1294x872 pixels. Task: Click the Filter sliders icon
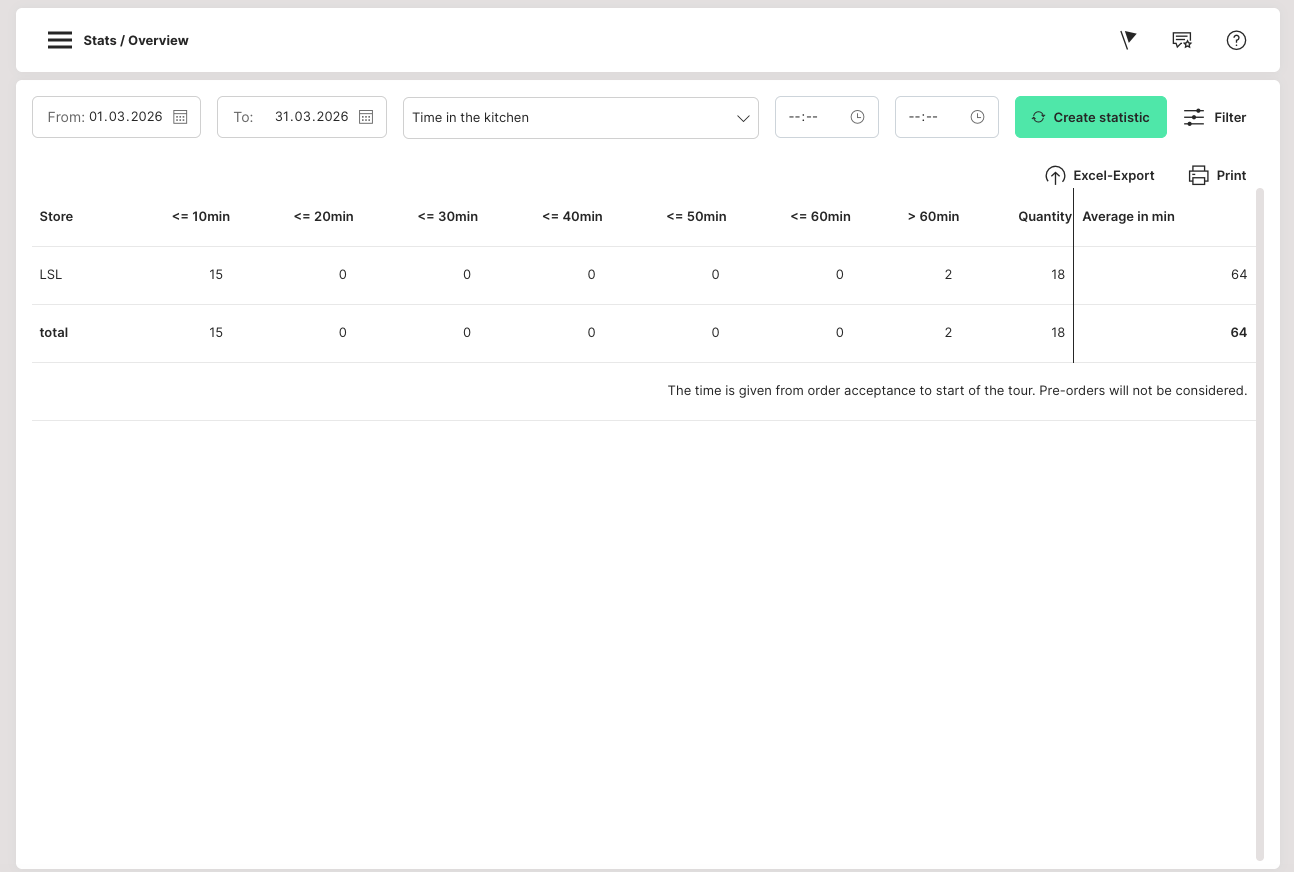point(1194,117)
